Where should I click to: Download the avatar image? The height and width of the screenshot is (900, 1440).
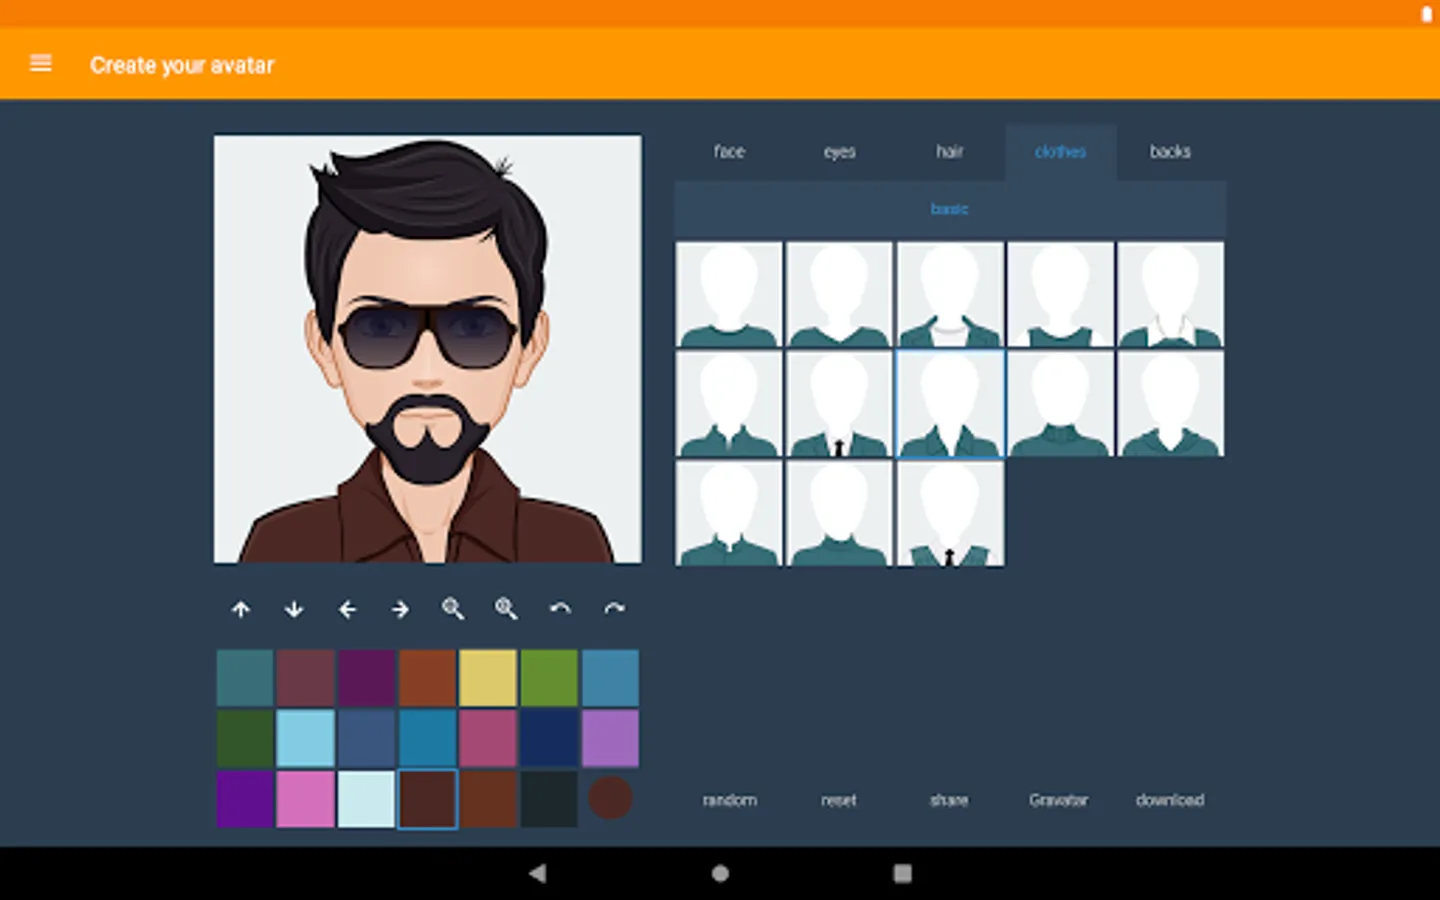click(1170, 800)
